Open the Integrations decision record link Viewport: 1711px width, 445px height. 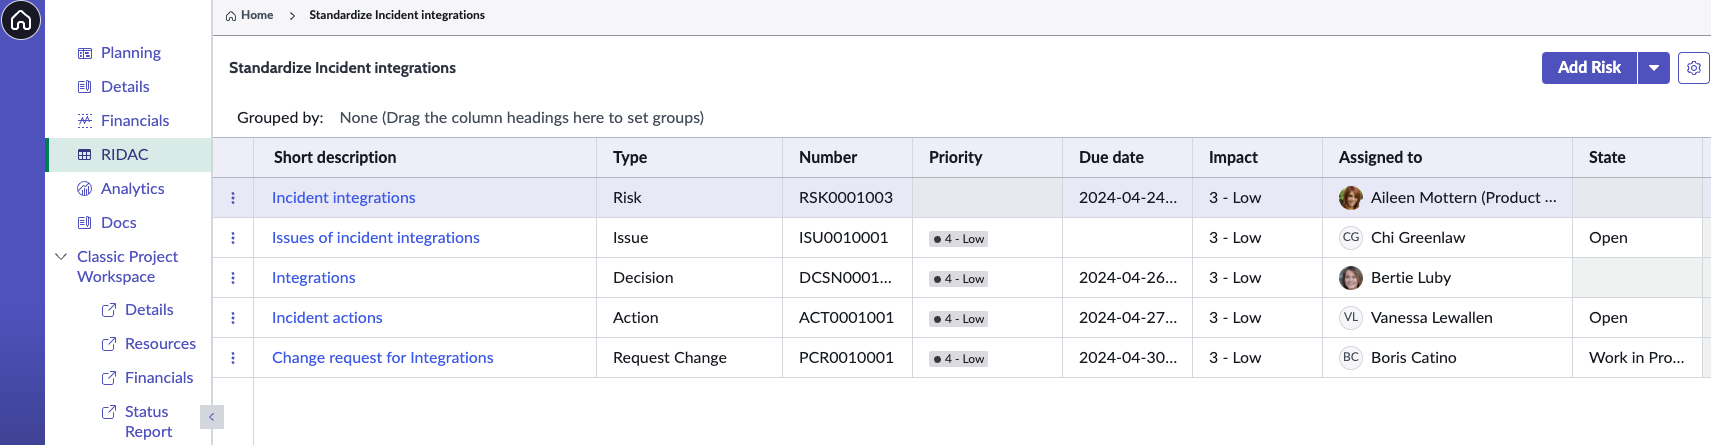pyautogui.click(x=313, y=278)
